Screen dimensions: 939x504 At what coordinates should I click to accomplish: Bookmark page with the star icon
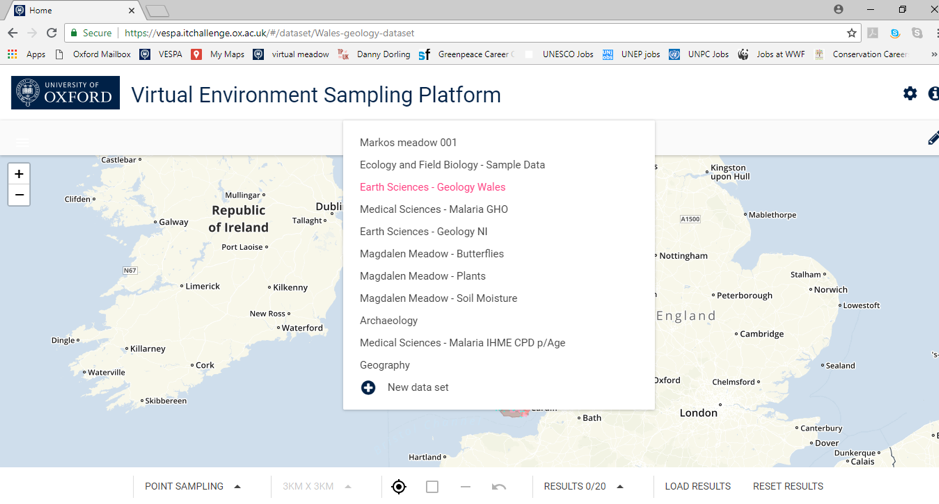click(x=851, y=33)
